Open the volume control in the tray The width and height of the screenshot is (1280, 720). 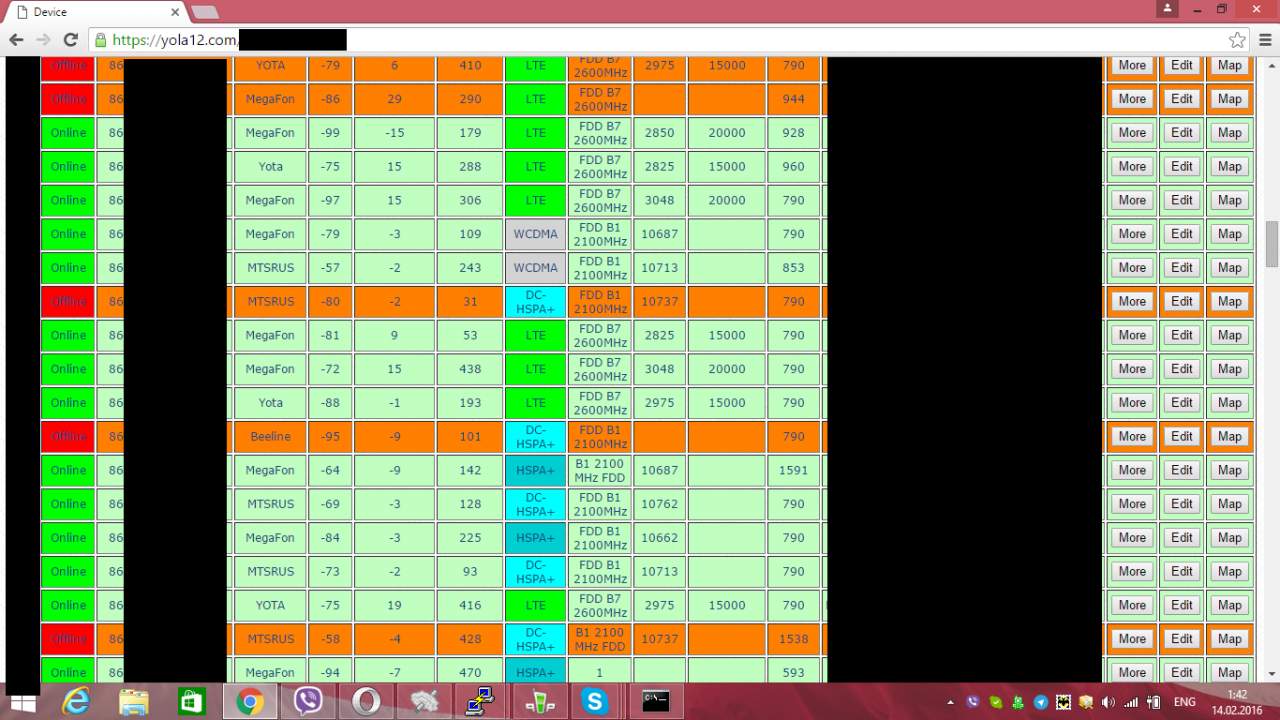tap(1108, 702)
